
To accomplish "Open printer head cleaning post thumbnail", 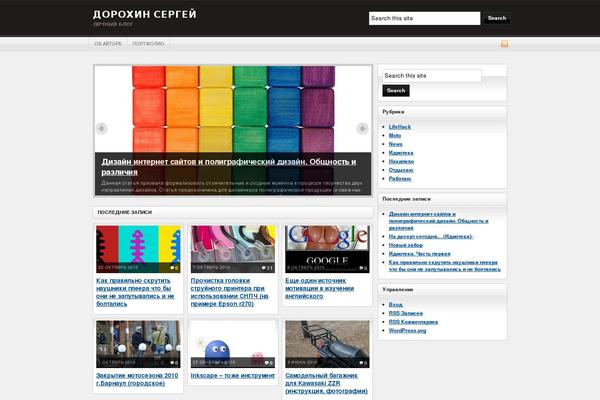I will pyautogui.click(x=233, y=249).
